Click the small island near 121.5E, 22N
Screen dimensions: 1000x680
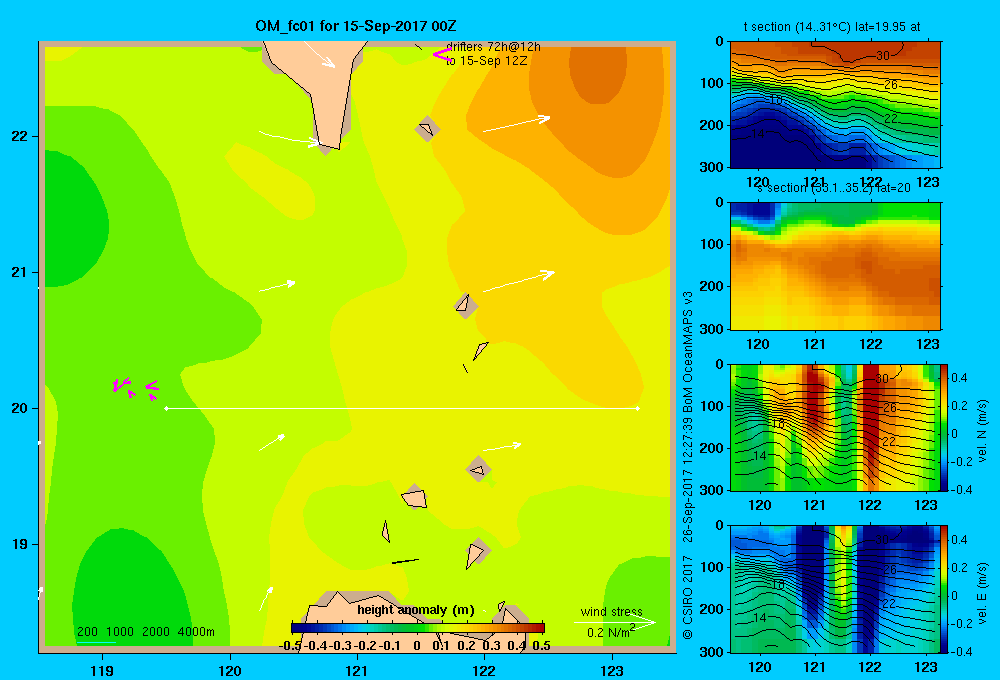[427, 129]
